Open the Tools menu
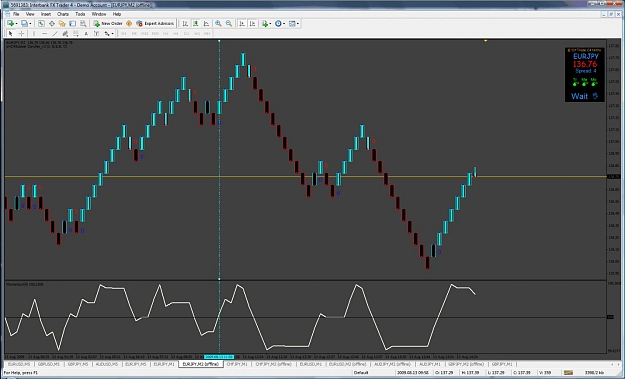Image resolution: width=625 pixels, height=379 pixels. click(x=80, y=14)
